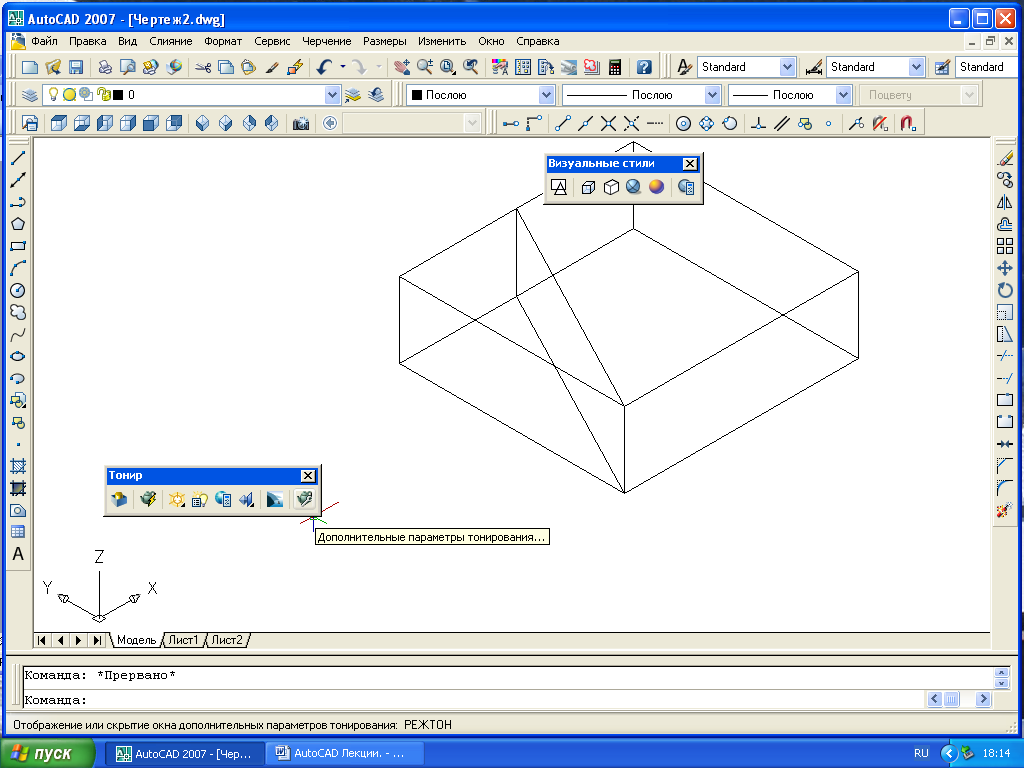1024x768 pixels.
Task: Click the Help question mark icon
Action: (644, 67)
